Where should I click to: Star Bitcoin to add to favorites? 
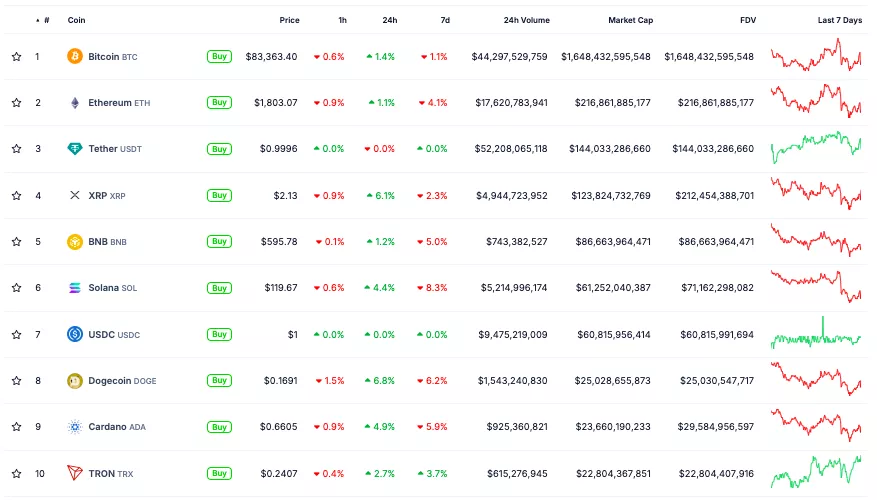coord(16,57)
